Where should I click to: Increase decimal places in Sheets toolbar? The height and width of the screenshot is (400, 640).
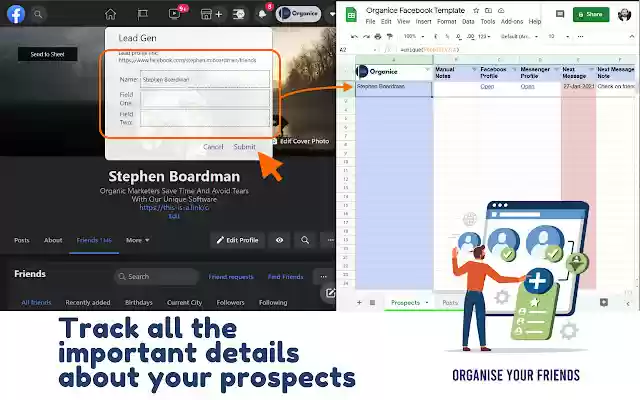(x=471, y=36)
